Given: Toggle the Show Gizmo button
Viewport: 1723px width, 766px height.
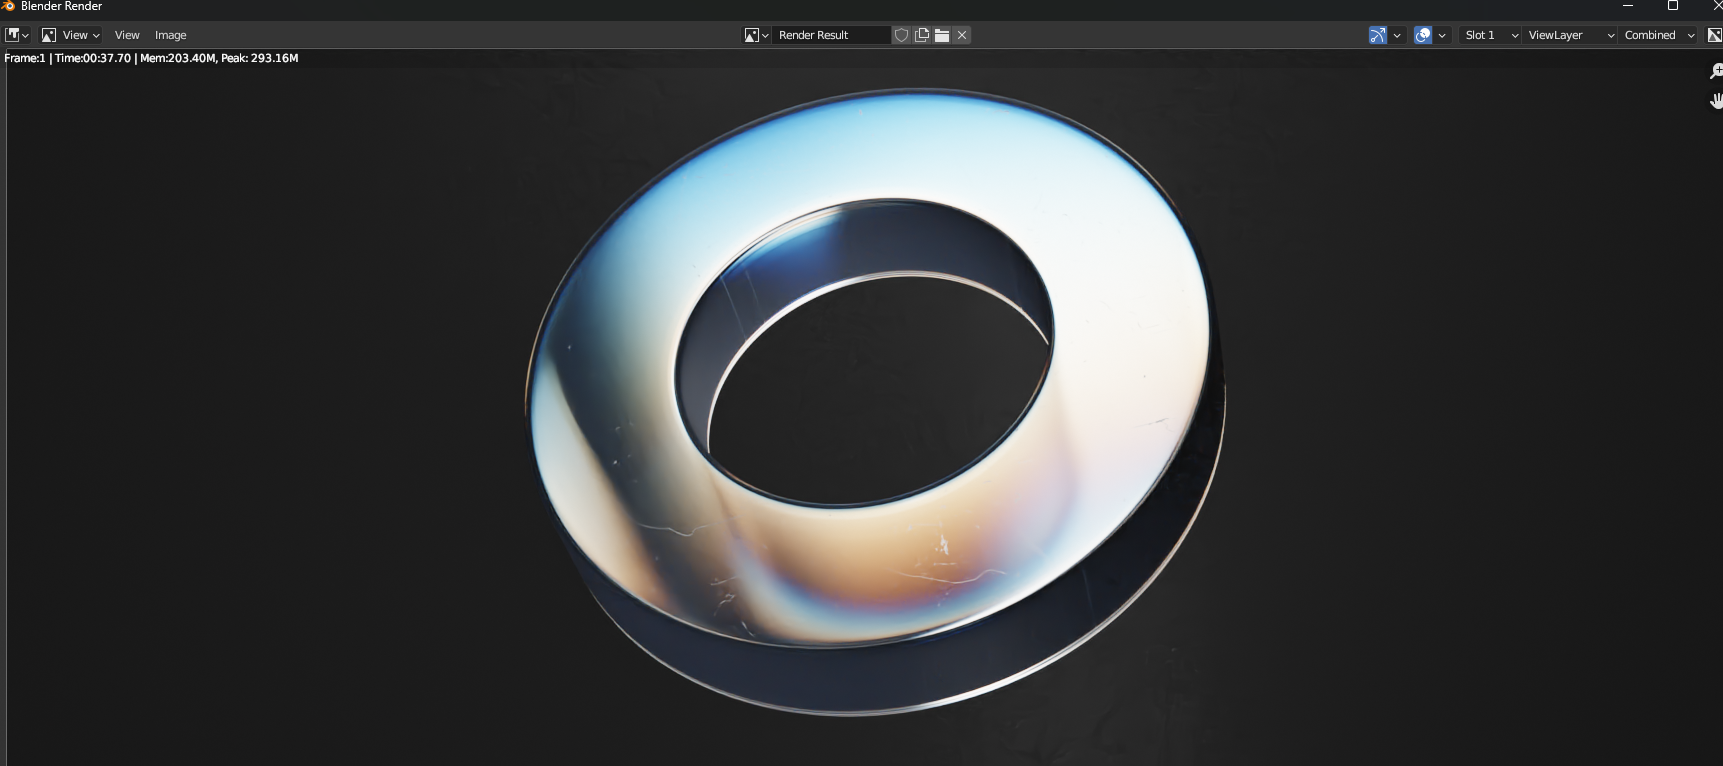Looking at the screenshot, I should click(1378, 35).
